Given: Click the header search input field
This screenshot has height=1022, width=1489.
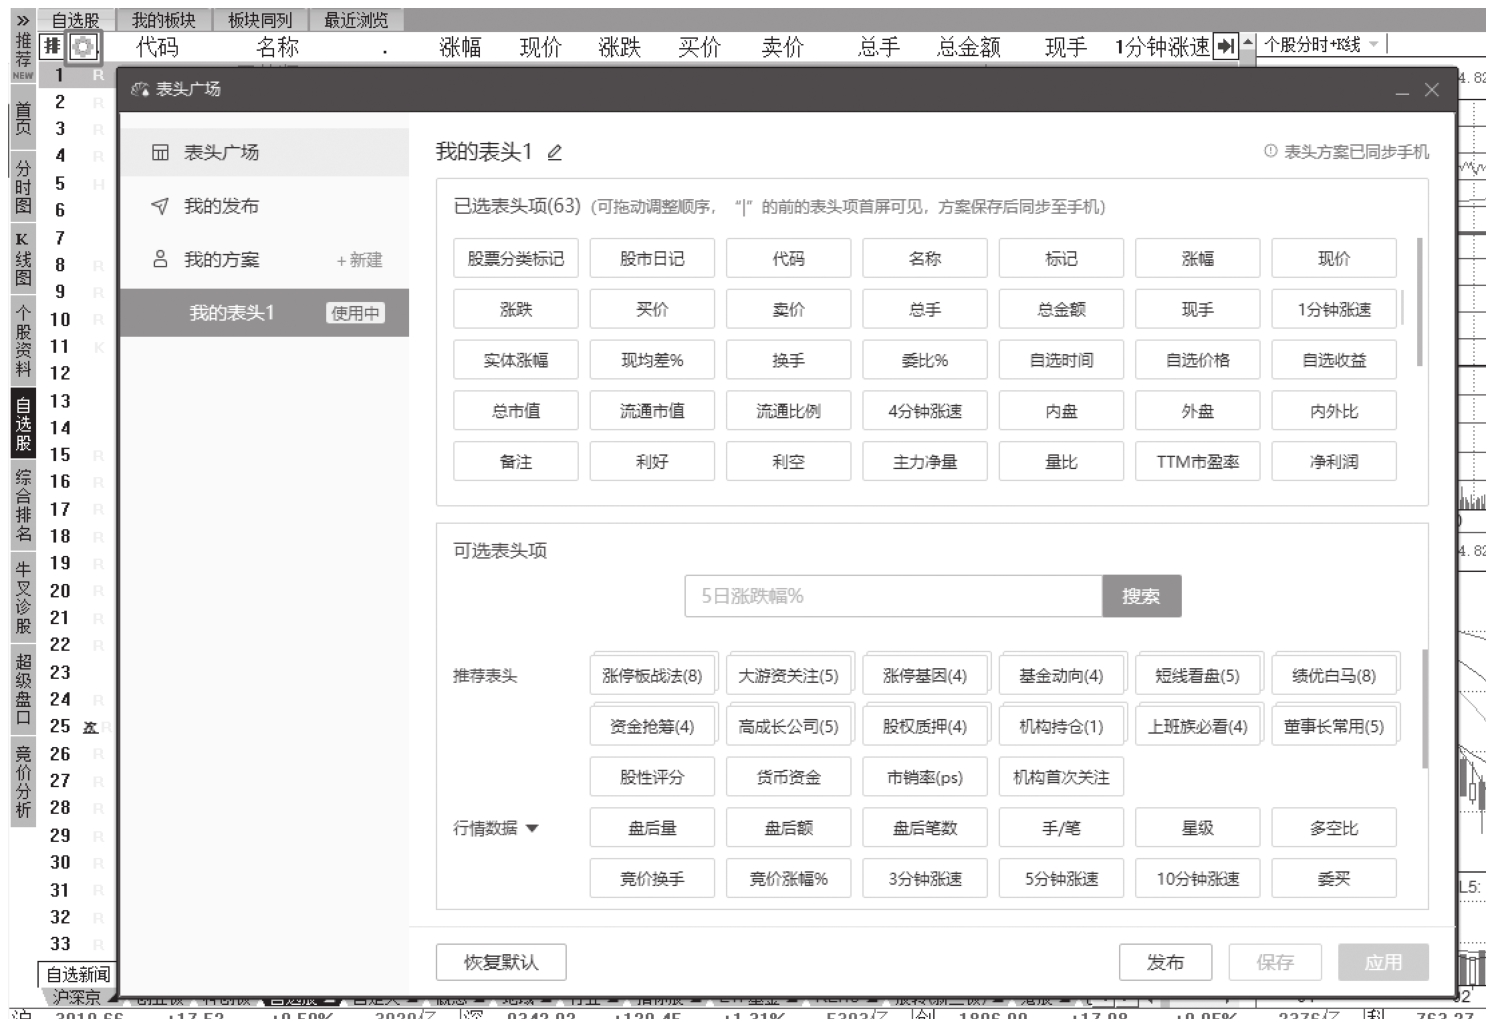Looking at the screenshot, I should point(894,596).
